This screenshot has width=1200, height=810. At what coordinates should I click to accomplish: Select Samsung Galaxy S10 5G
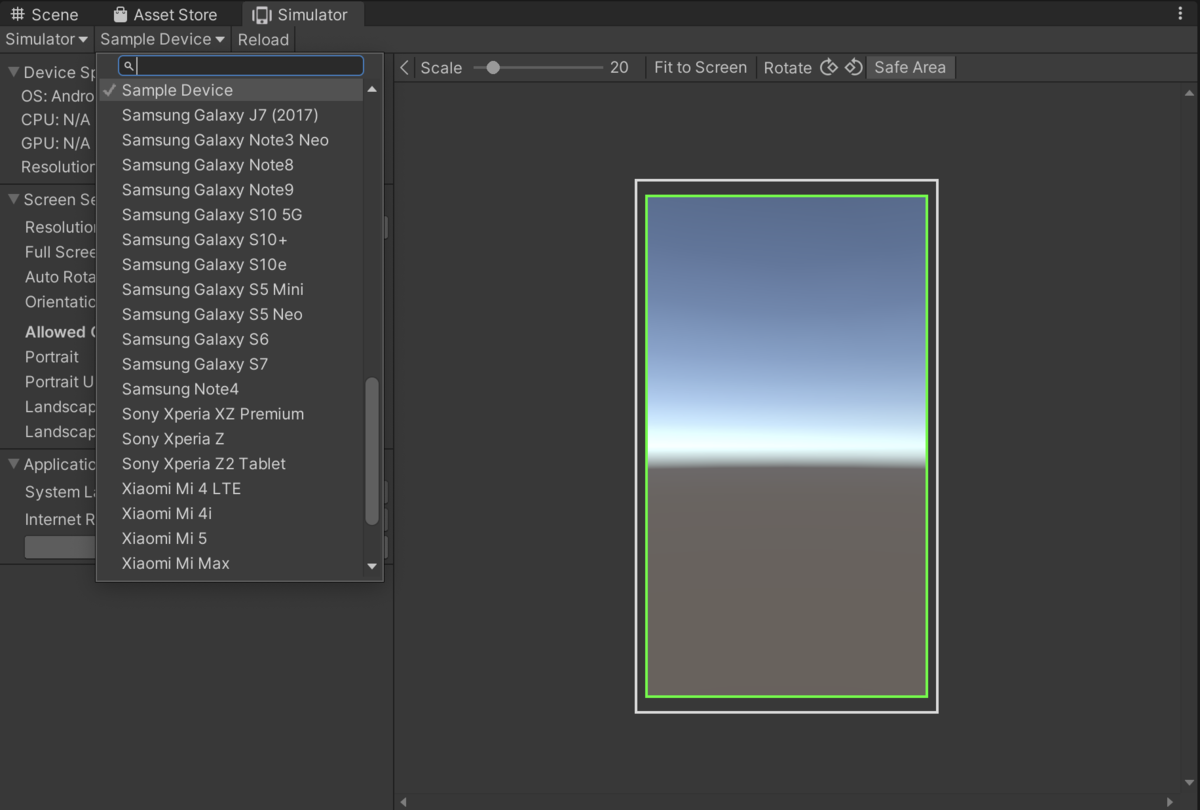click(x=231, y=215)
